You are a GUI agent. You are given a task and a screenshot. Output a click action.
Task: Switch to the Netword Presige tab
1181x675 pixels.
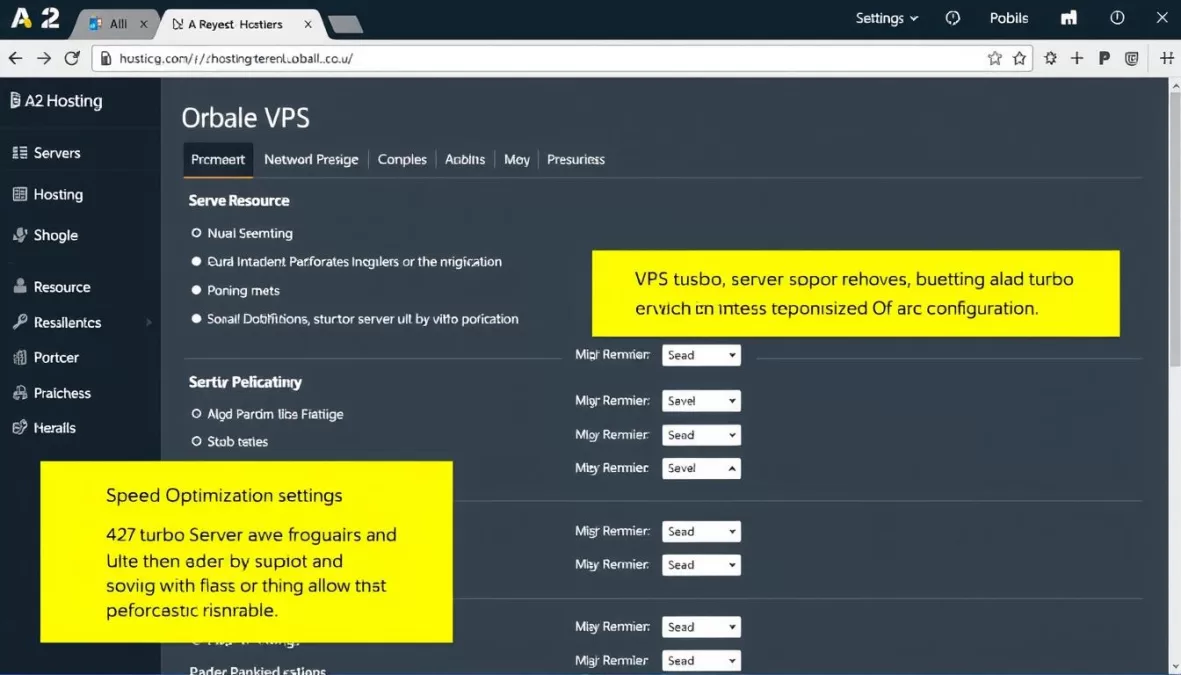pos(311,159)
